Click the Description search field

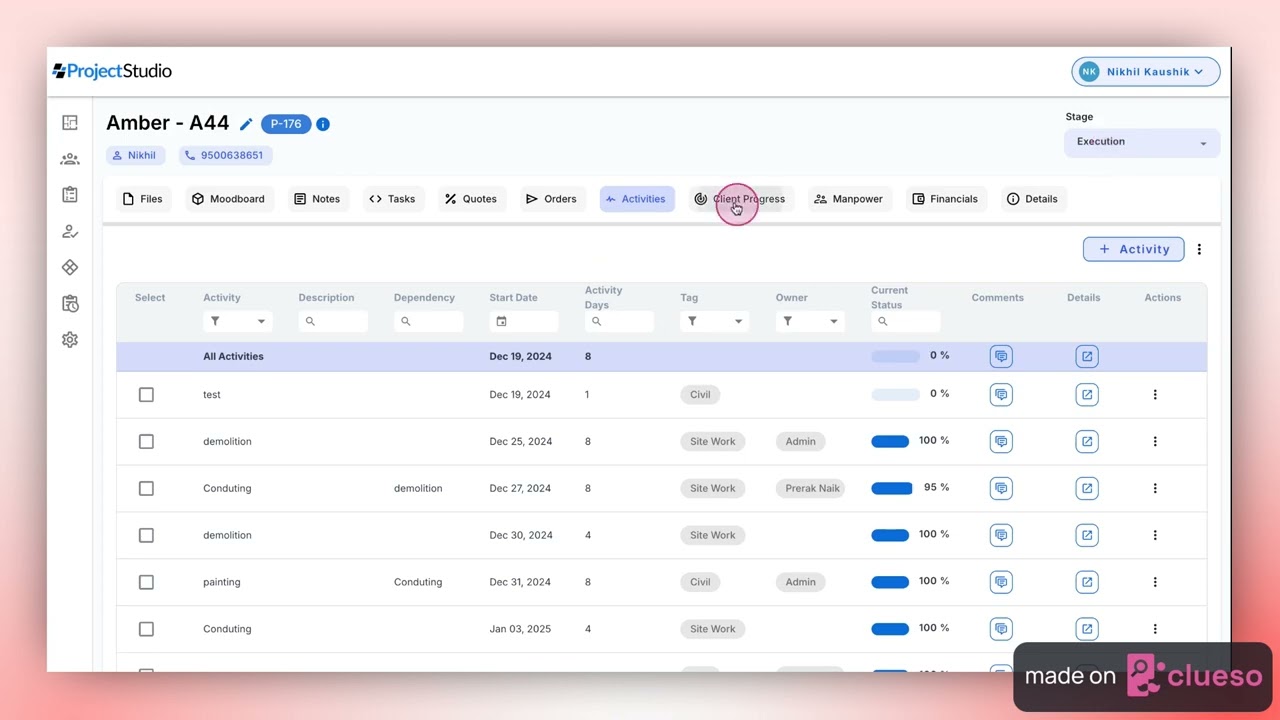click(x=333, y=321)
